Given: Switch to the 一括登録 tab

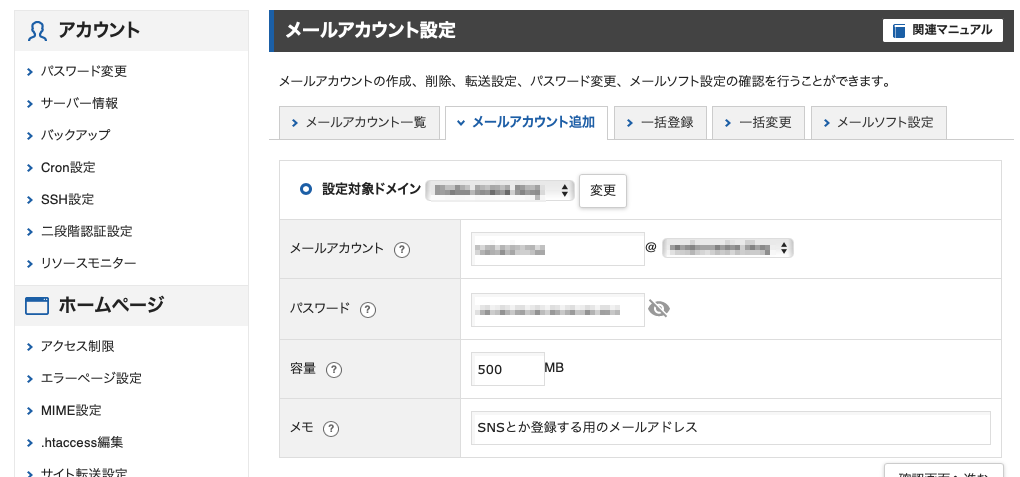Looking at the screenshot, I should [660, 122].
